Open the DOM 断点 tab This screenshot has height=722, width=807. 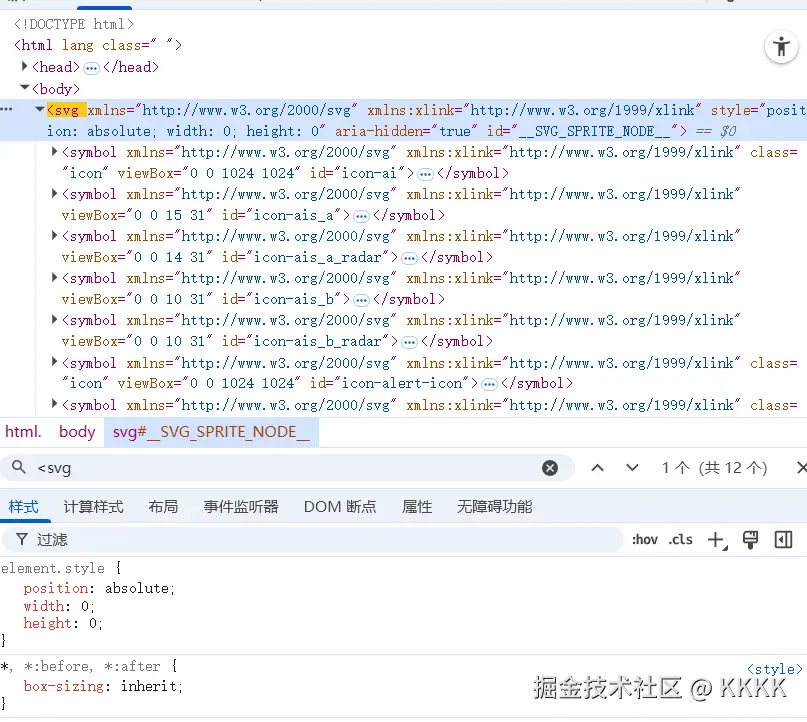coord(340,507)
